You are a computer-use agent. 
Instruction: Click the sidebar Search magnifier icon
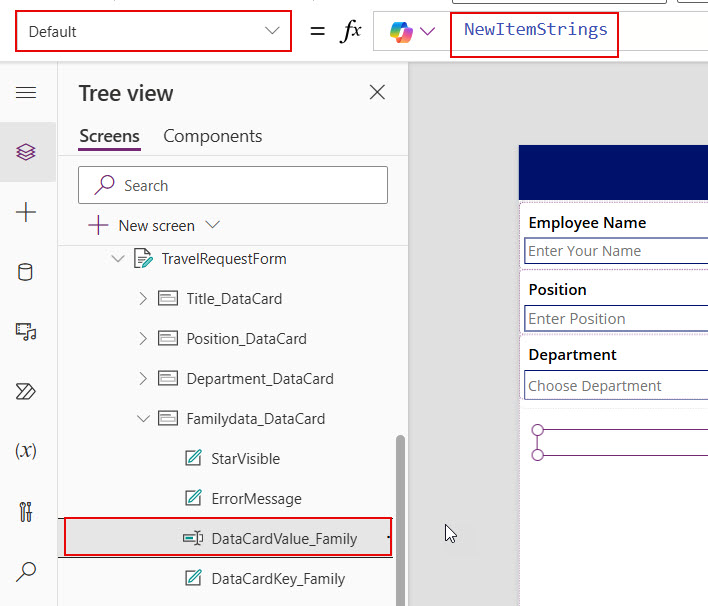click(26, 571)
